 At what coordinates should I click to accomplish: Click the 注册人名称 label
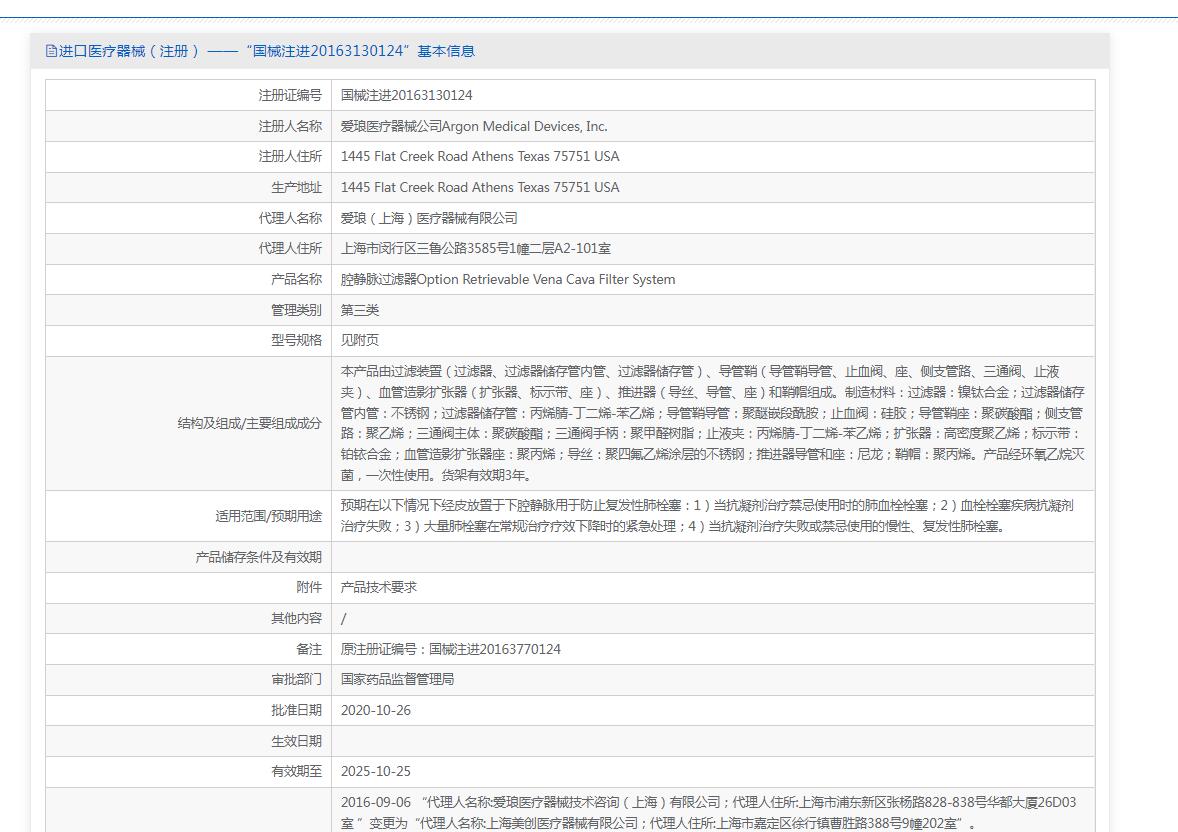click(290, 126)
